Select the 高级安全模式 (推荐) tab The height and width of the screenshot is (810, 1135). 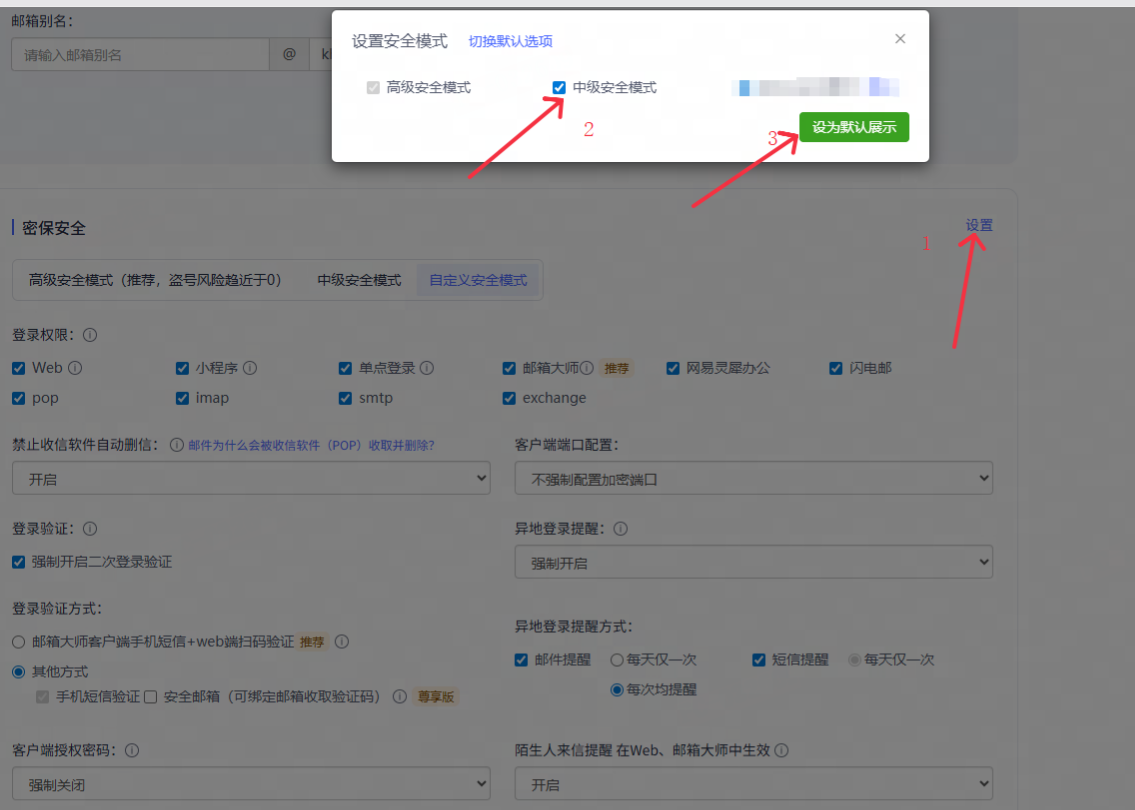click(x=155, y=280)
